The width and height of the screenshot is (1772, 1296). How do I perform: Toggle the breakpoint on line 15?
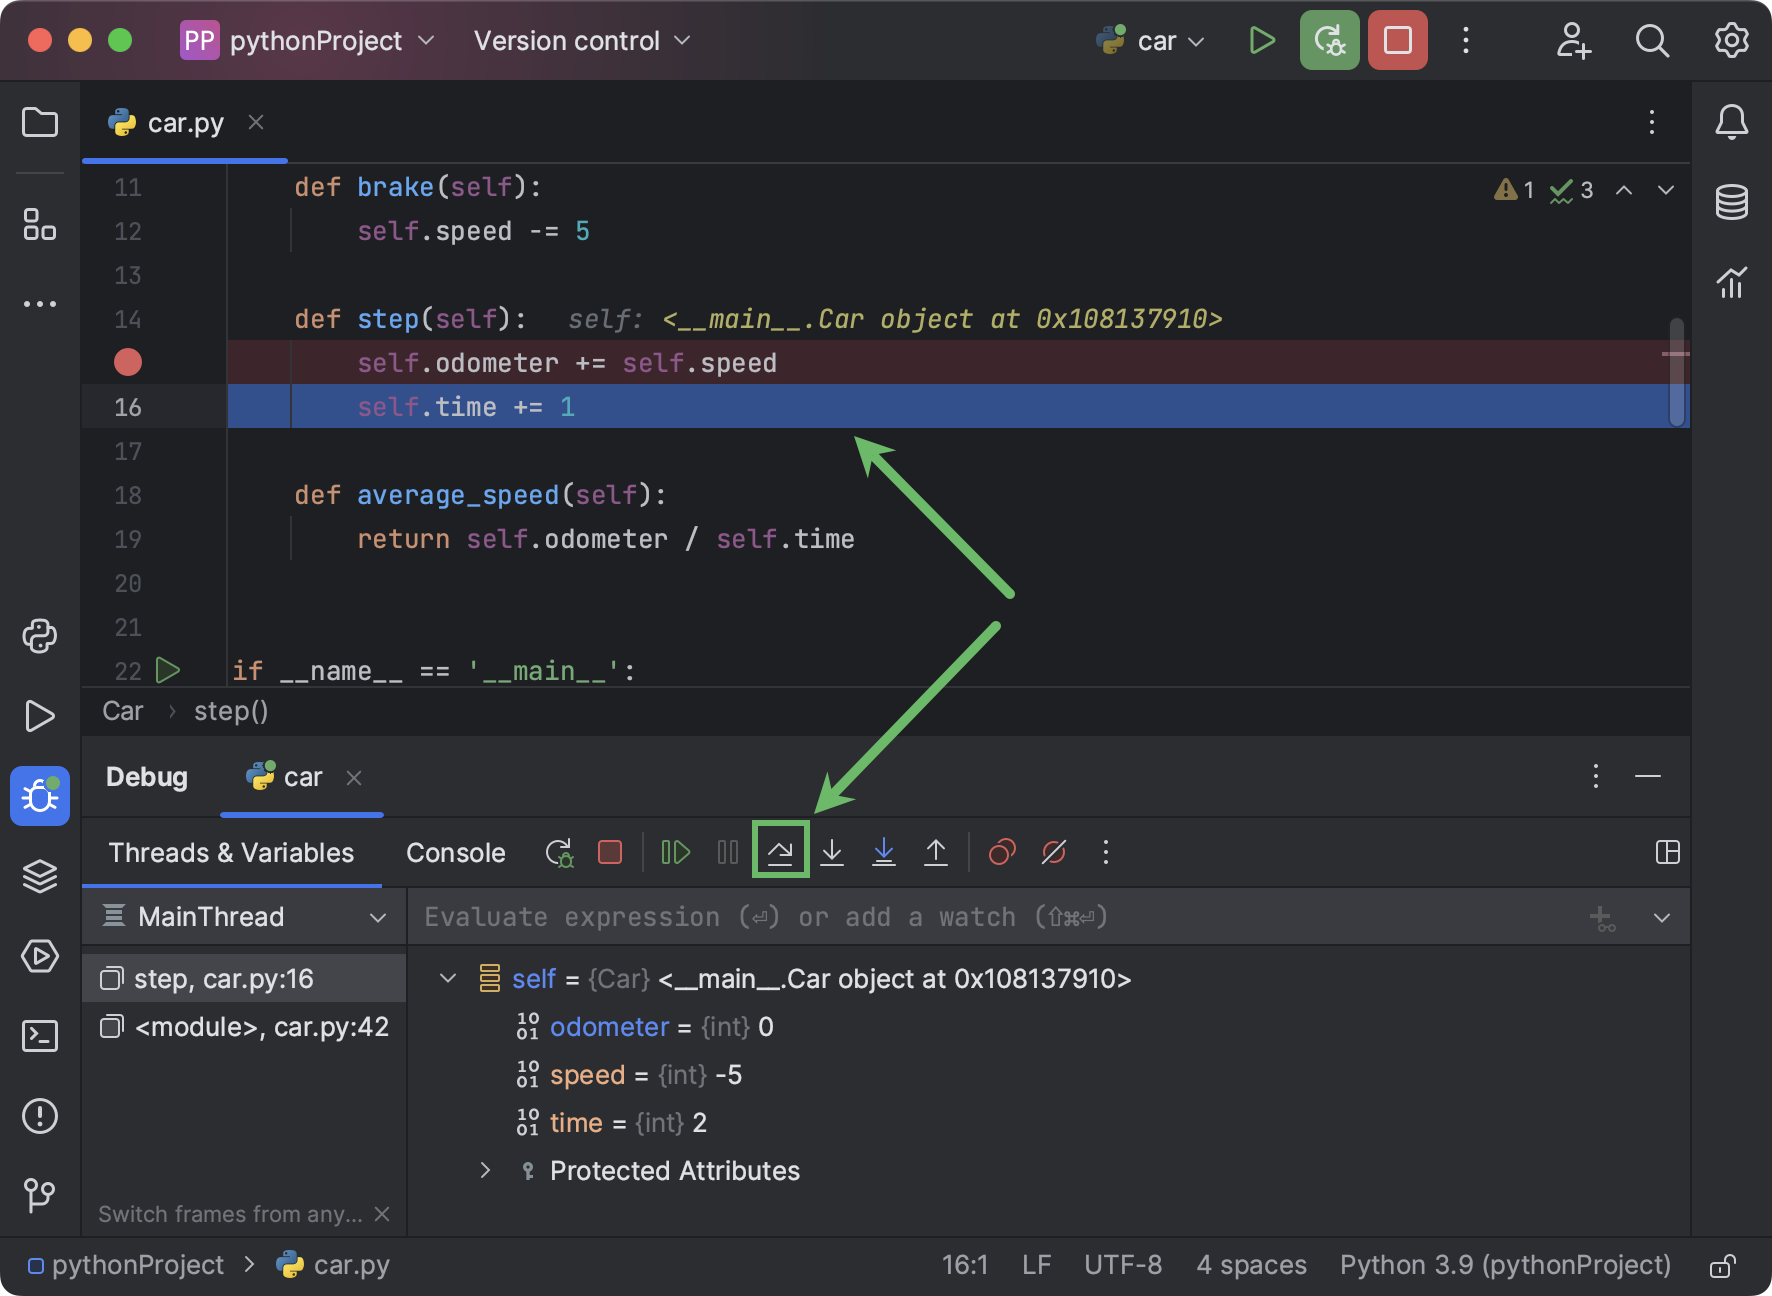click(x=128, y=362)
